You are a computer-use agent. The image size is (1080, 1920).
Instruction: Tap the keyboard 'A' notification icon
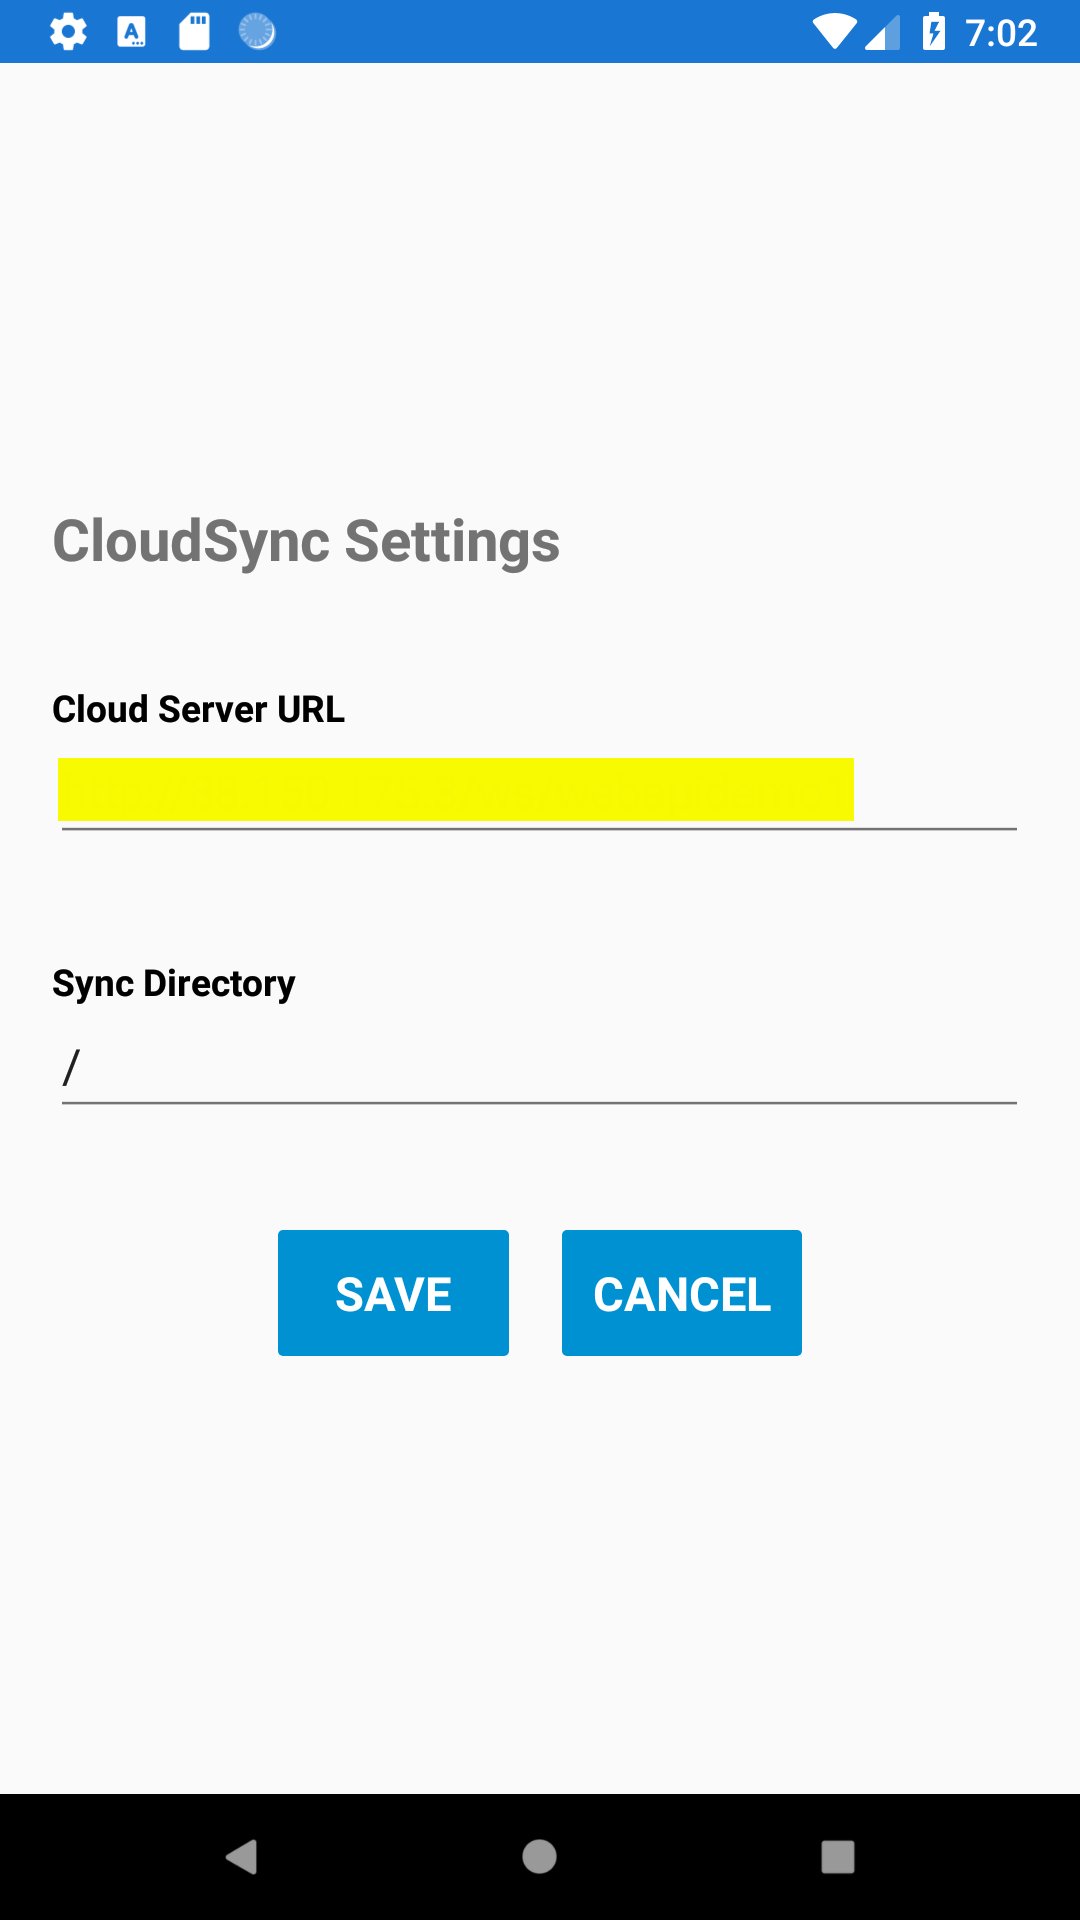point(131,32)
